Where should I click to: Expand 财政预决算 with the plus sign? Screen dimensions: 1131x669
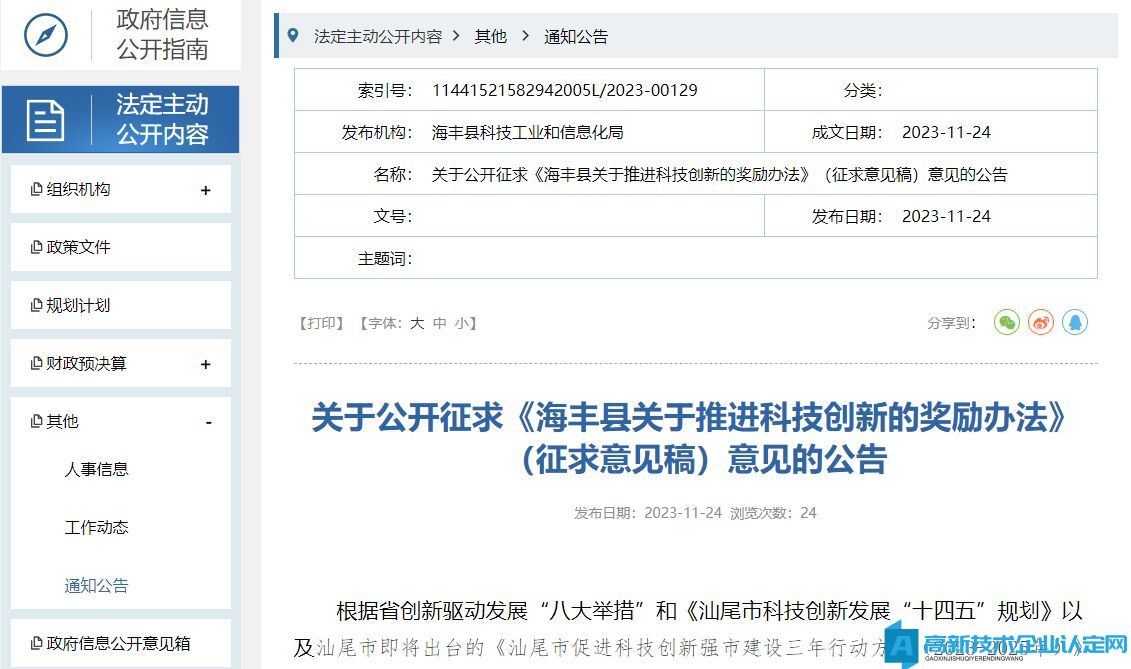point(206,364)
